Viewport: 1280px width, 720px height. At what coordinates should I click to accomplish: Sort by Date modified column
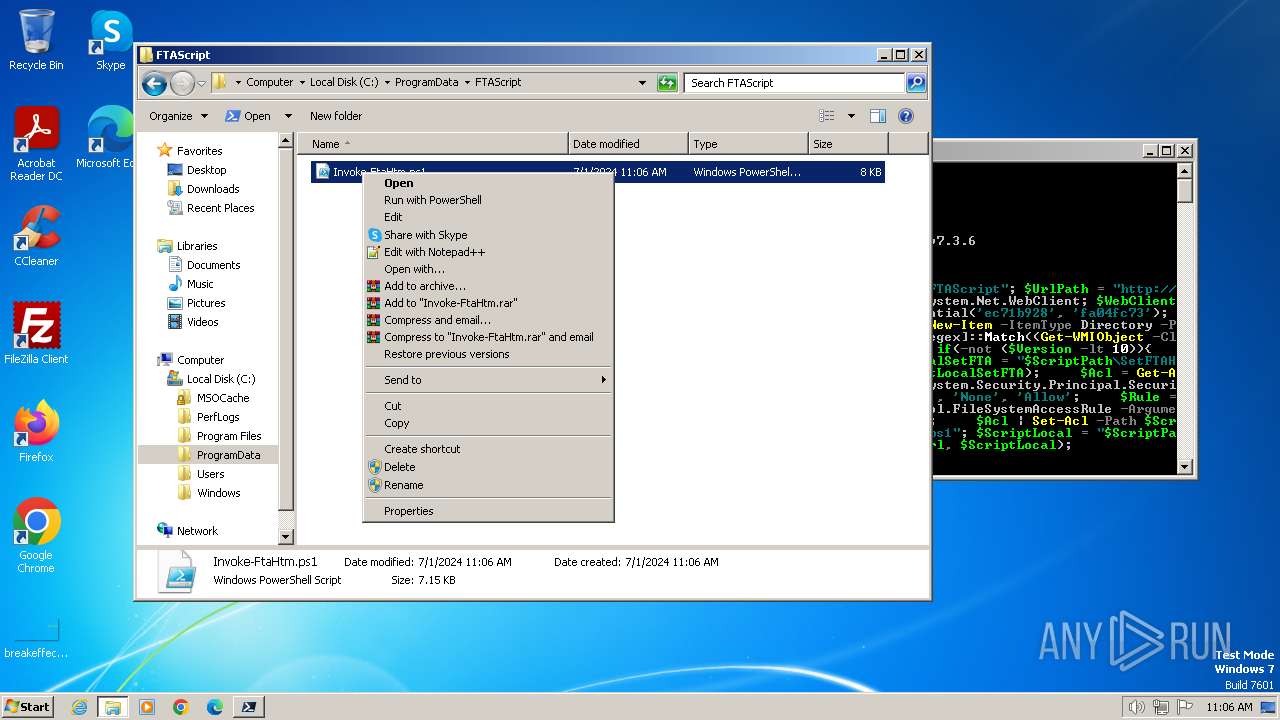coord(628,144)
